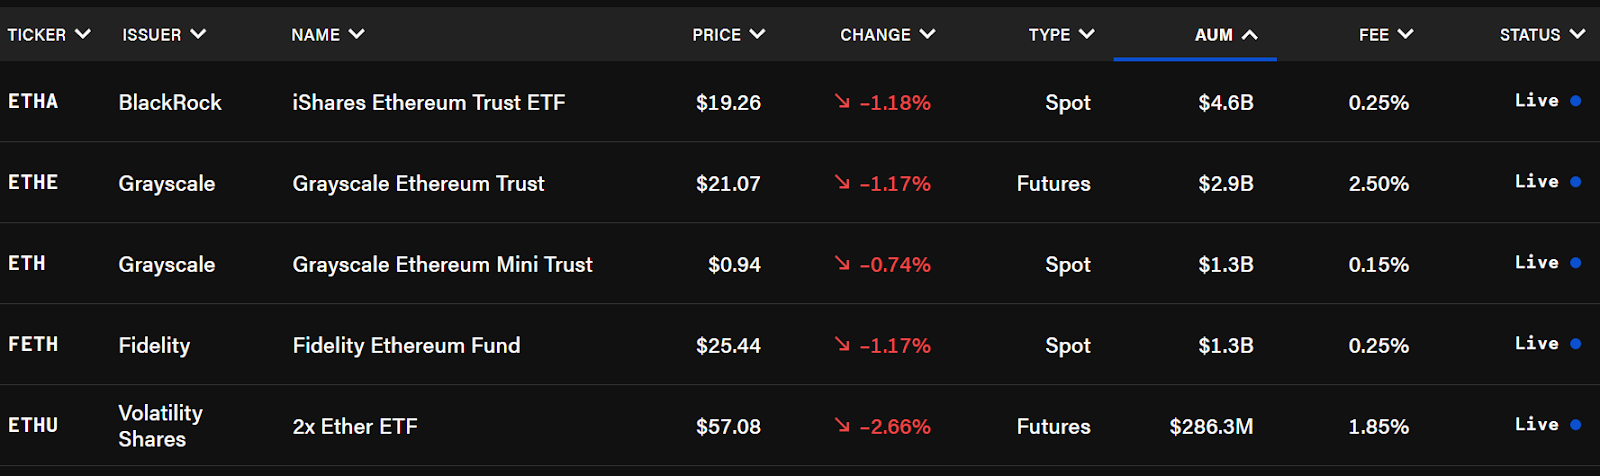Click the blue Live status dot for ETHA
This screenshot has width=1600, height=476.
point(1576,101)
